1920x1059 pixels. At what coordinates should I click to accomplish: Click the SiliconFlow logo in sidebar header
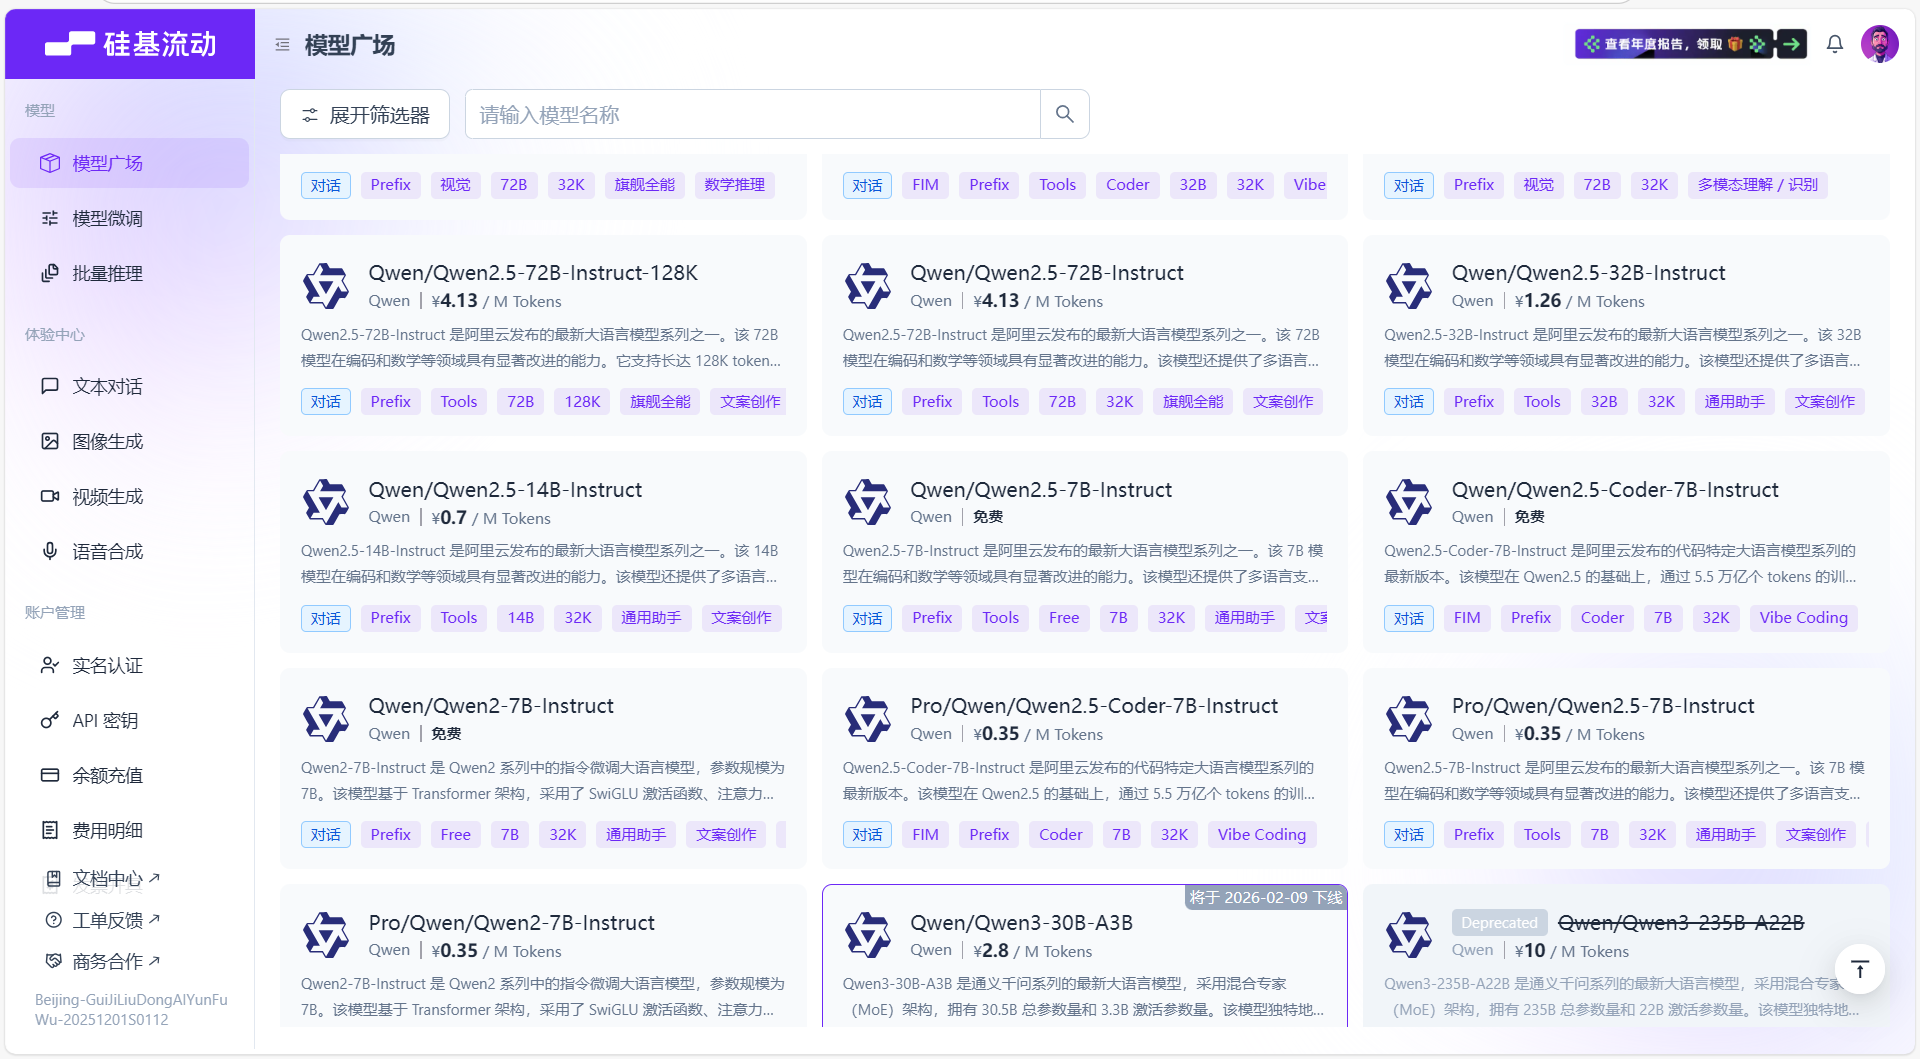pos(130,44)
